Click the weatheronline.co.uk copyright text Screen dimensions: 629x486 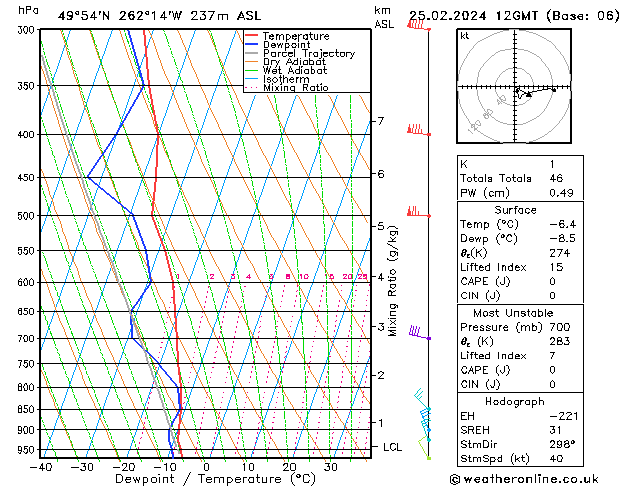pos(524,479)
